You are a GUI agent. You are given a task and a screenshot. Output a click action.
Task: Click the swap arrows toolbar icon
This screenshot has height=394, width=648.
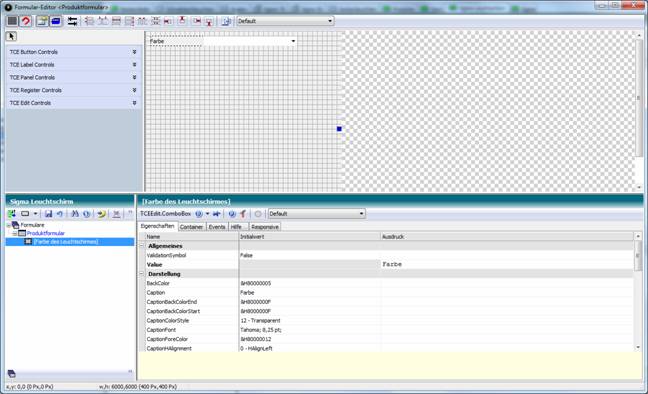pos(72,21)
